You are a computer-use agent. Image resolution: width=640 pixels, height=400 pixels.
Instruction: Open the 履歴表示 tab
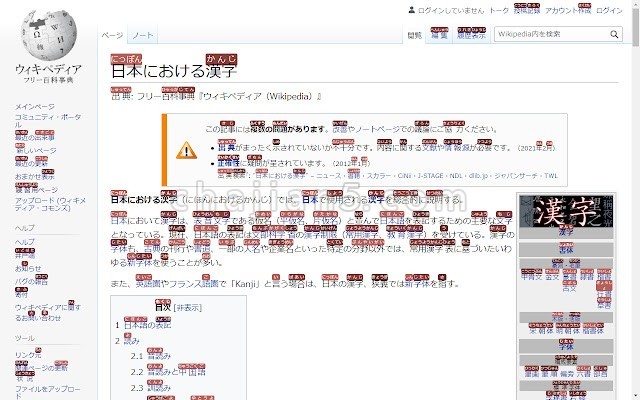point(471,34)
